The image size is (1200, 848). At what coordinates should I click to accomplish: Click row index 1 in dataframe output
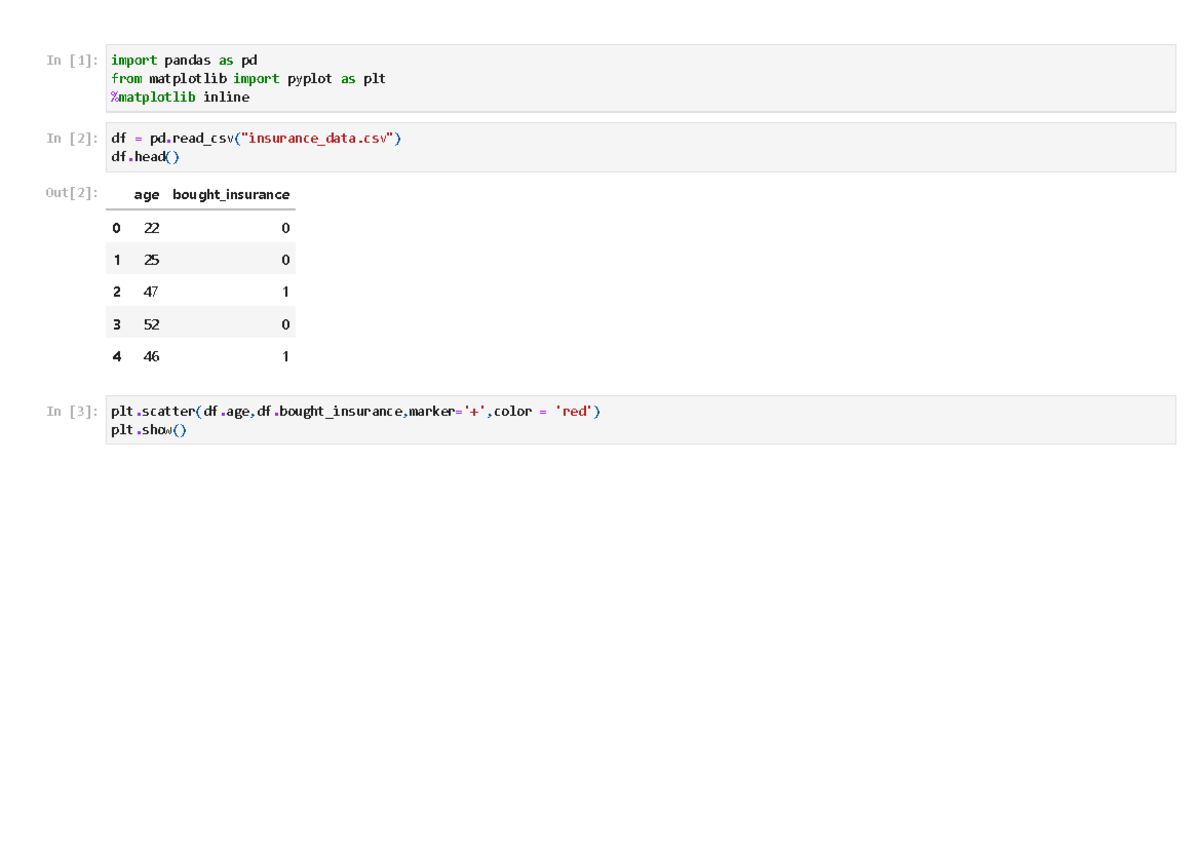[117, 260]
